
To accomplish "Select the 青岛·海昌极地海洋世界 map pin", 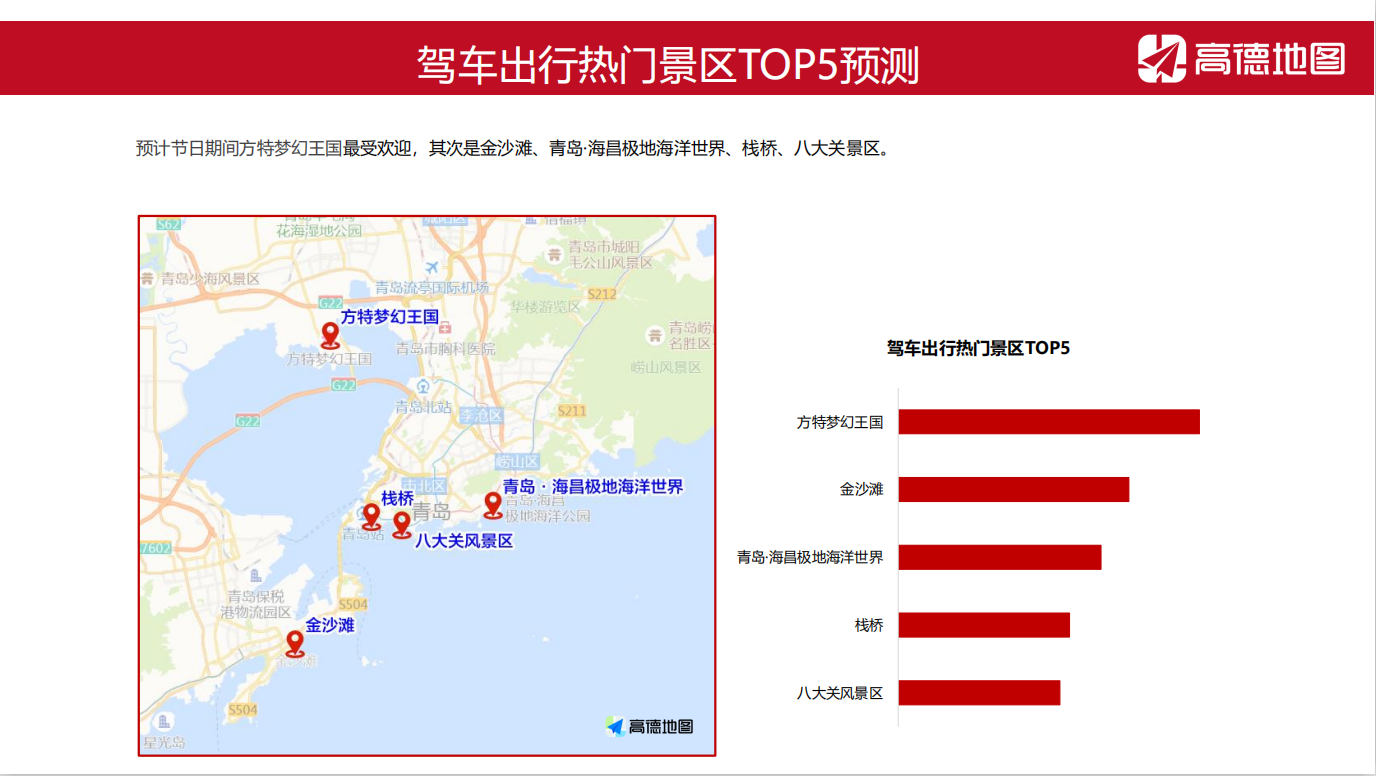I will 493,505.
